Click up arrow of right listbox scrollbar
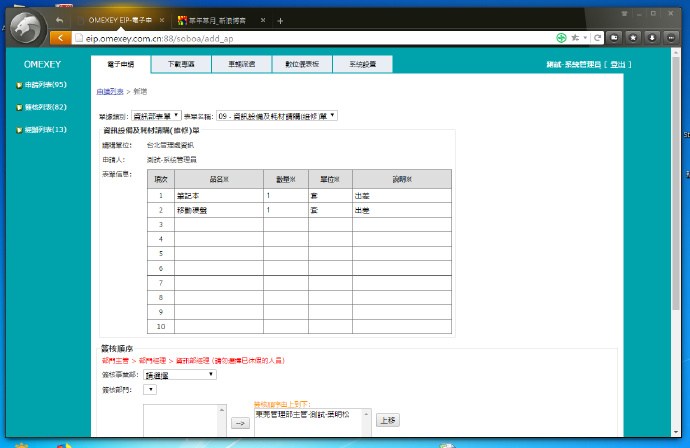Viewport: 690px width, 448px height. tap(366, 414)
